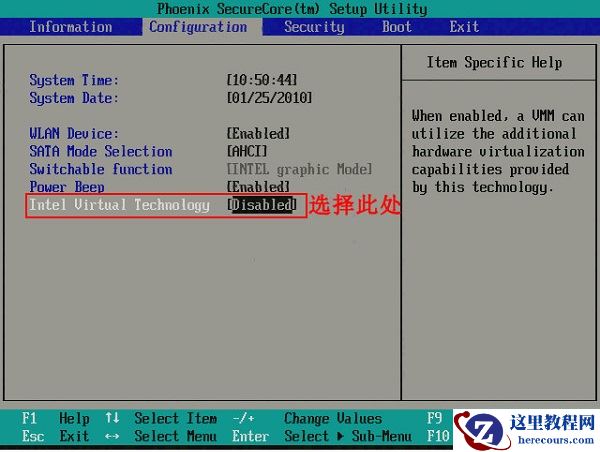Click the Switchable function label
The image size is (600, 452).
[x=101, y=169]
